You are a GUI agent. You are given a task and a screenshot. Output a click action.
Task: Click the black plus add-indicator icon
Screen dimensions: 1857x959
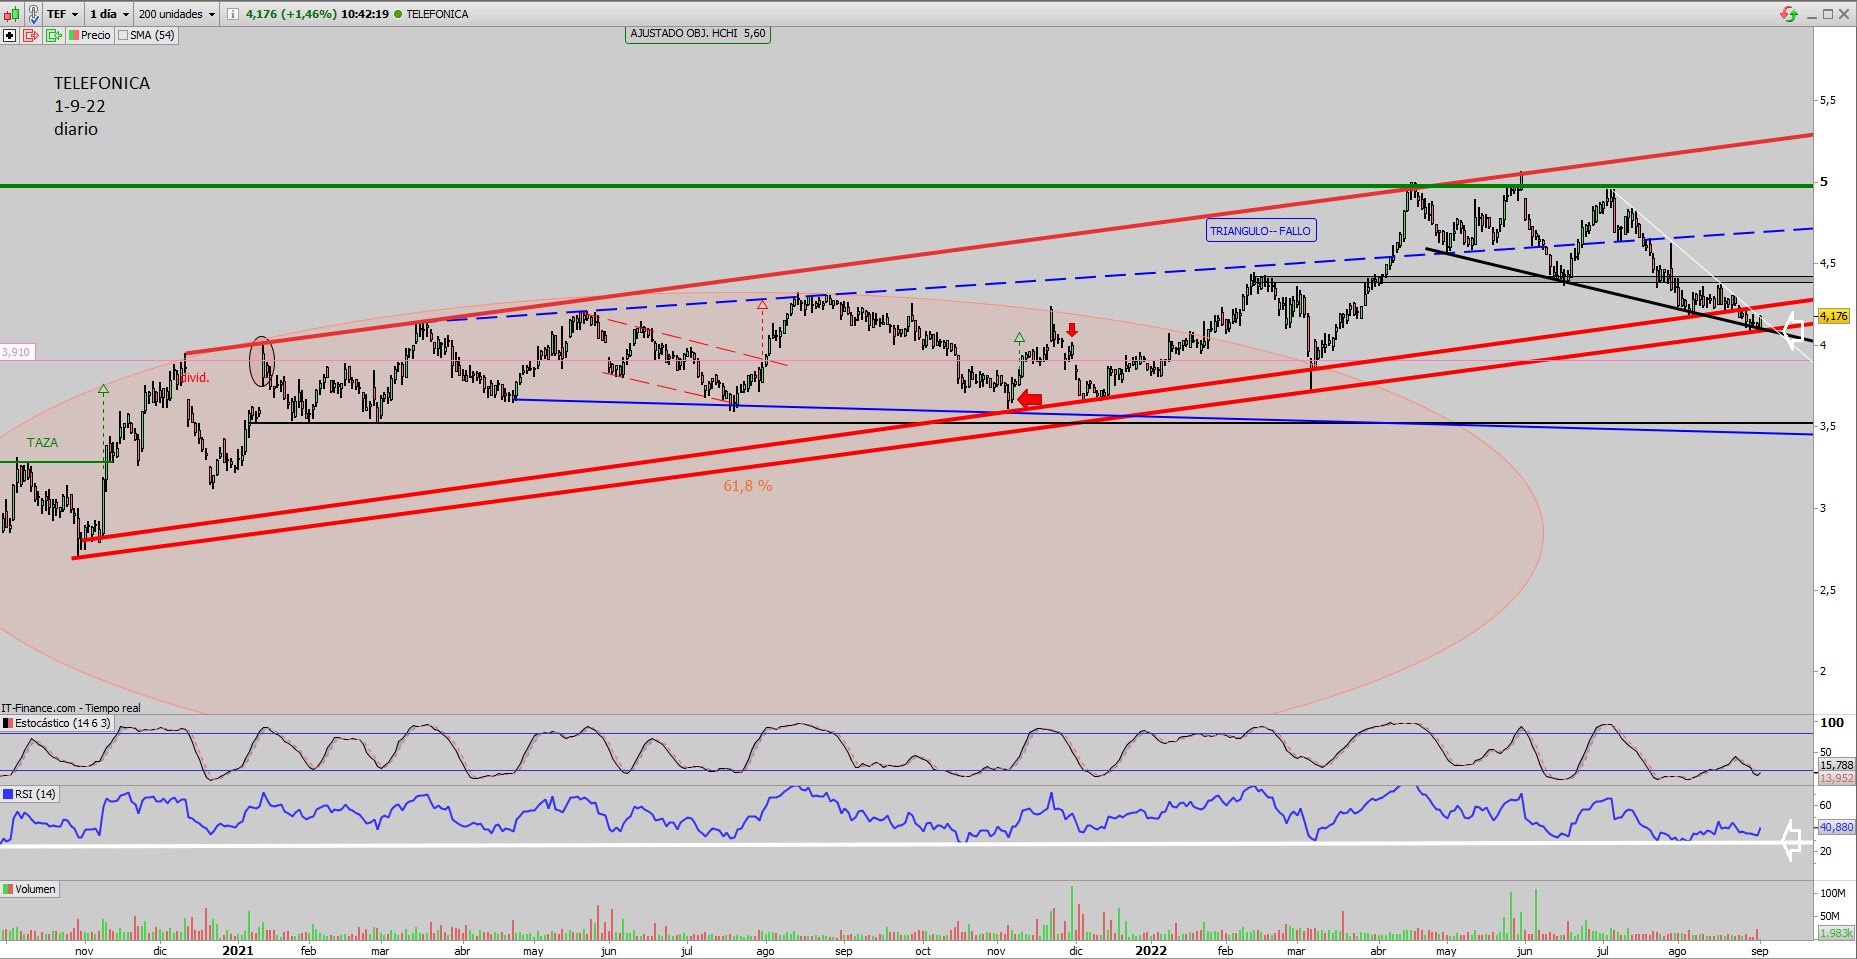tap(10, 35)
